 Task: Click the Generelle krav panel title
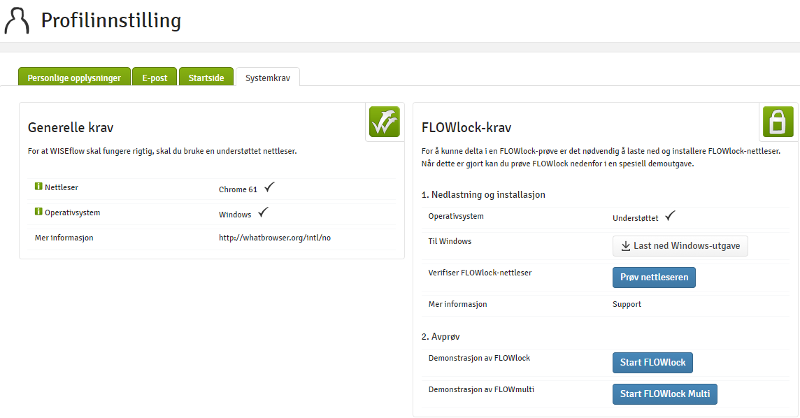[72, 129]
